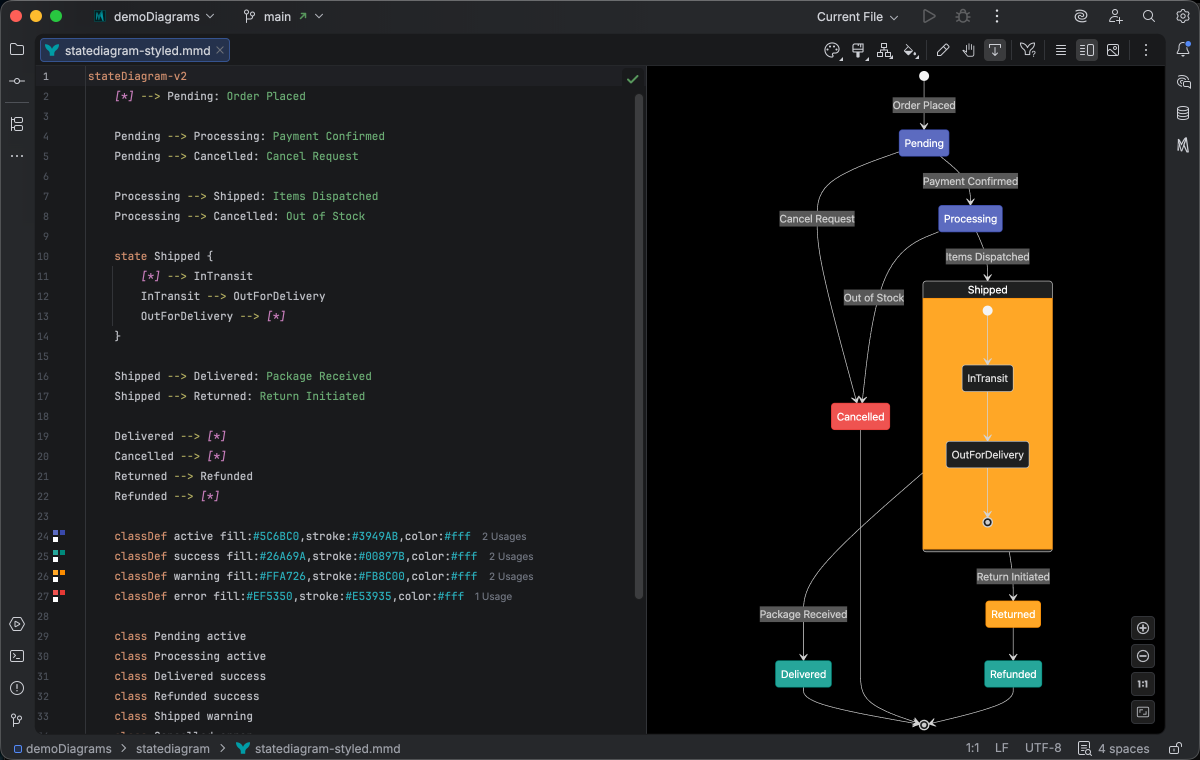Open the AI Assistant swirl icon in title bar

tap(1081, 16)
